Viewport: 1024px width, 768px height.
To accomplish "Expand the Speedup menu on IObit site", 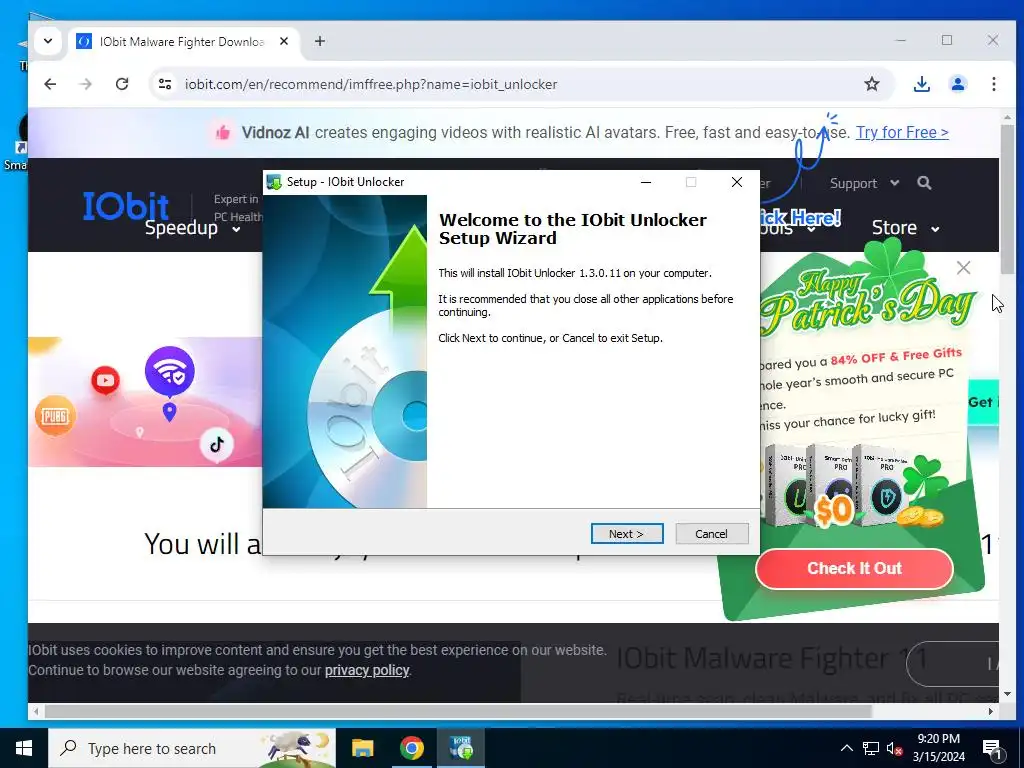I will 192,228.
